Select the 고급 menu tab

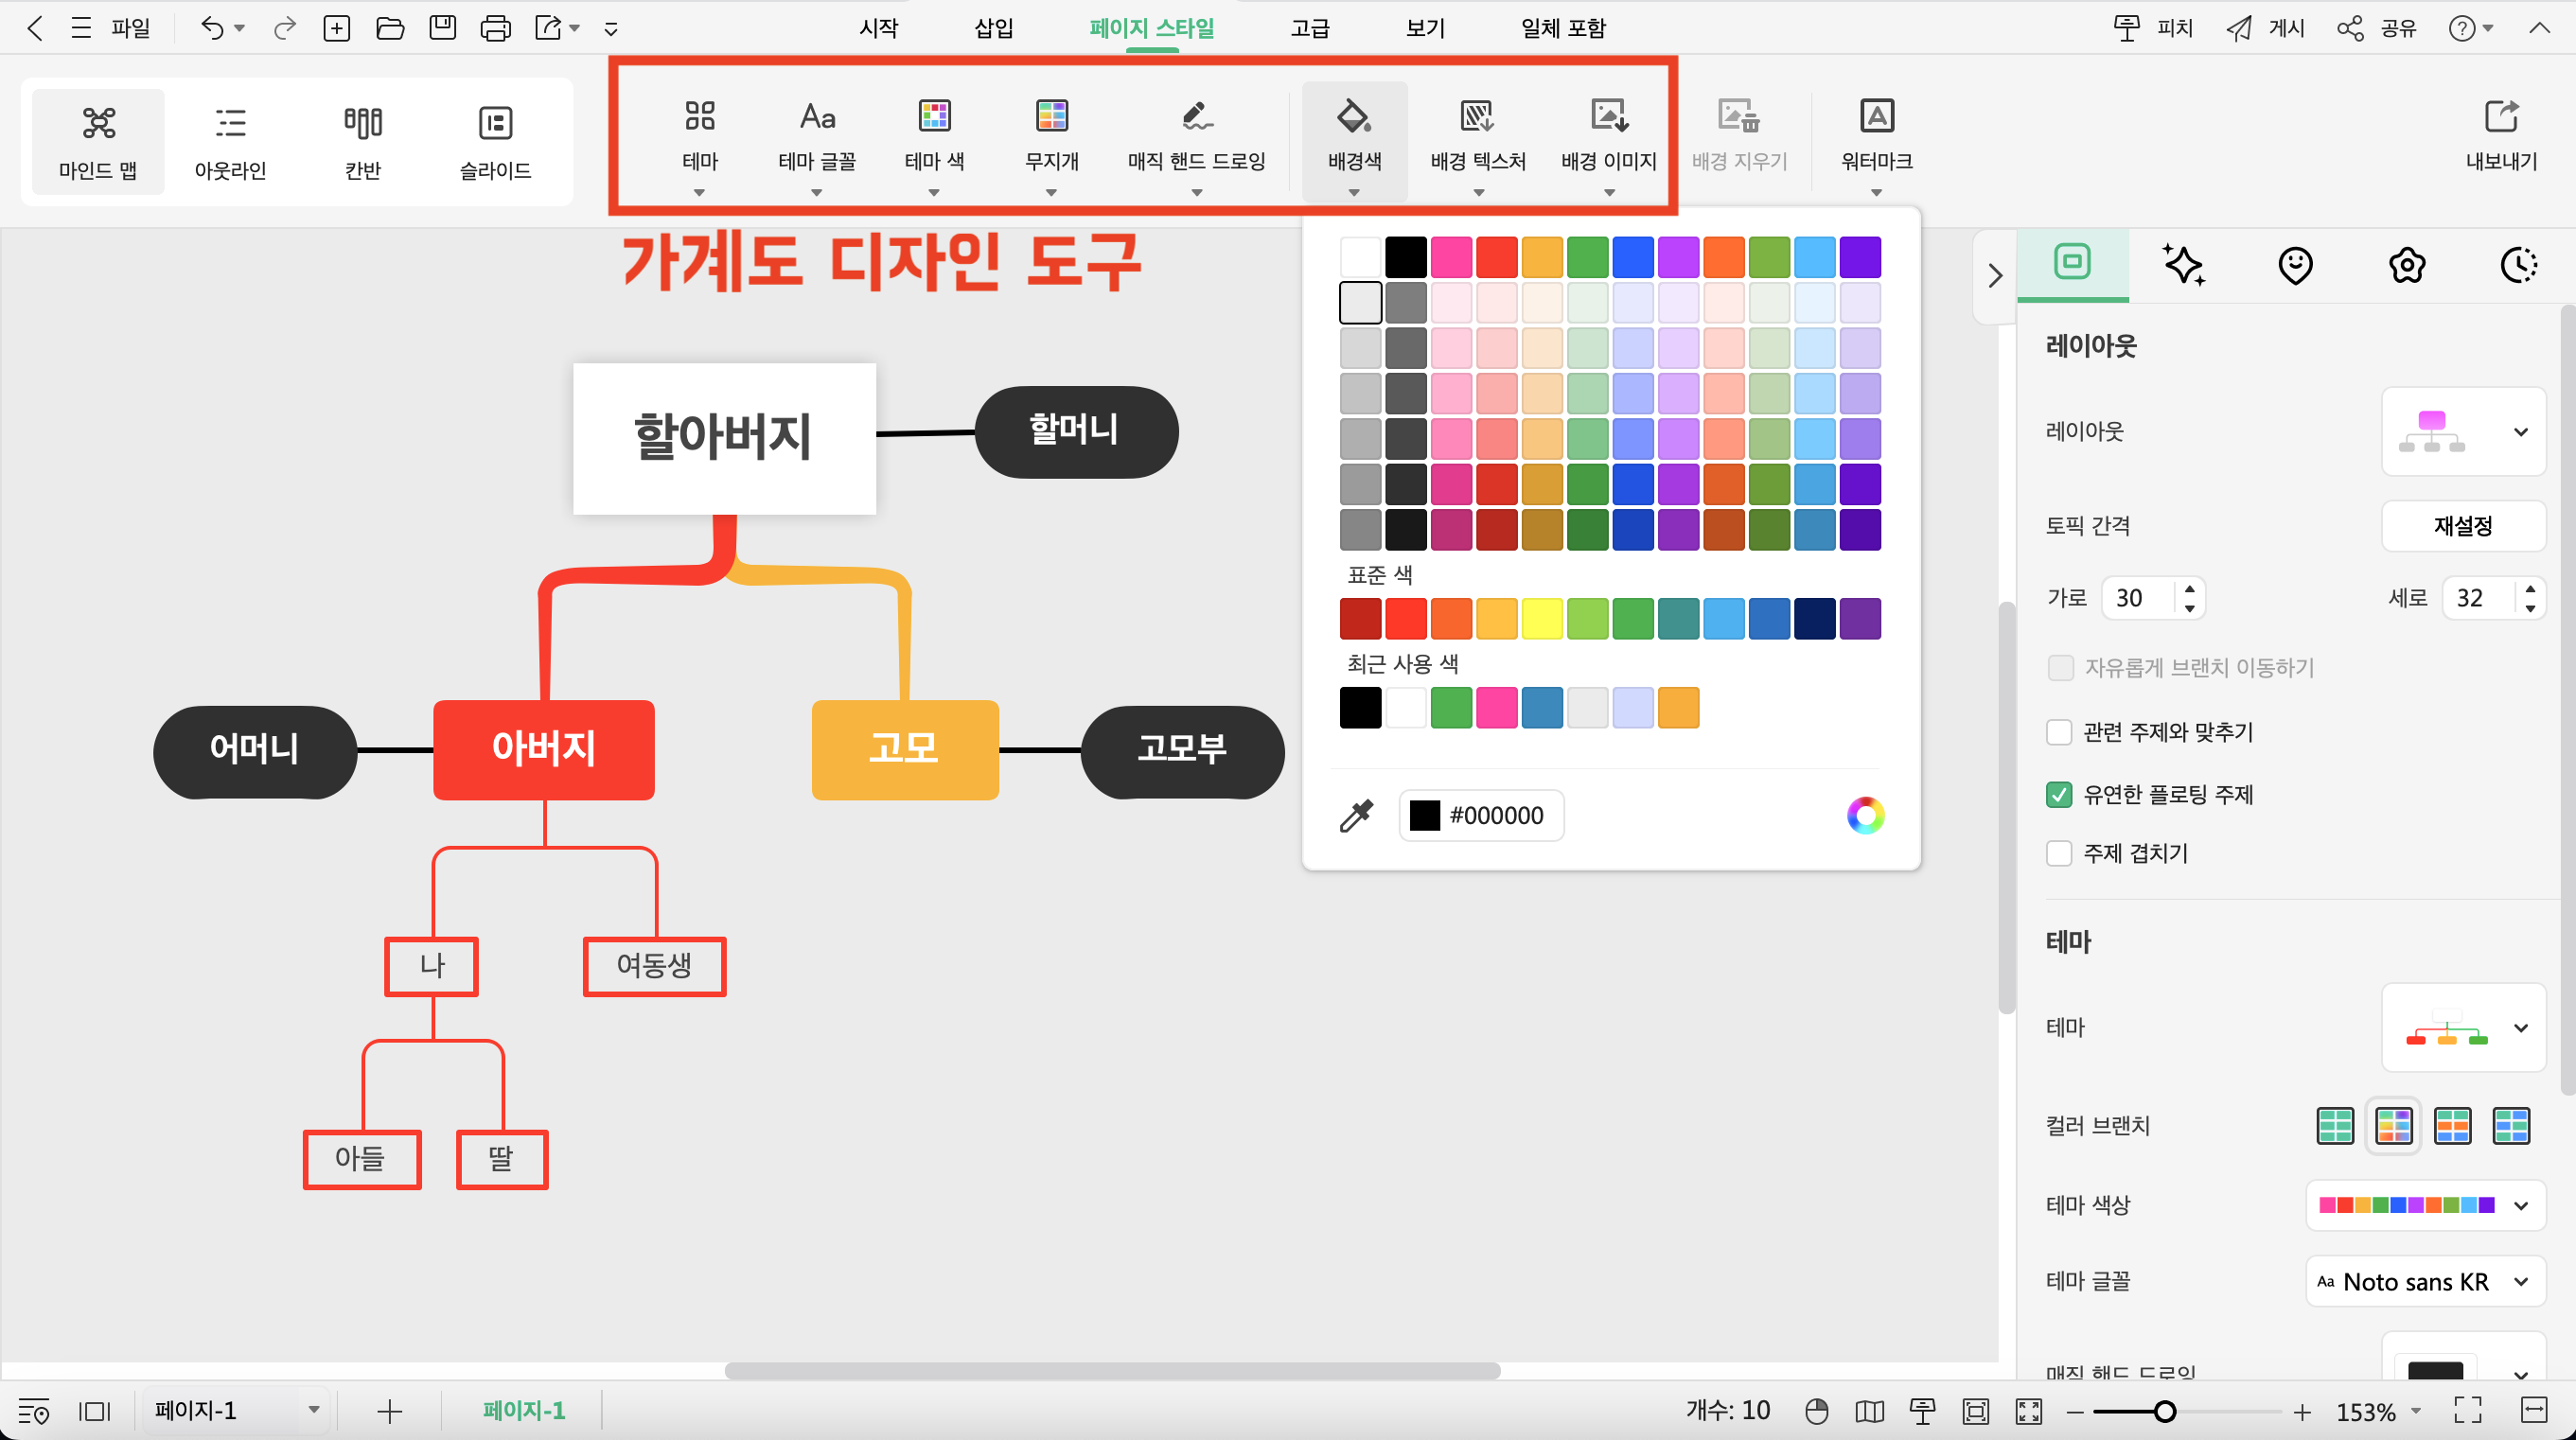1308,26
